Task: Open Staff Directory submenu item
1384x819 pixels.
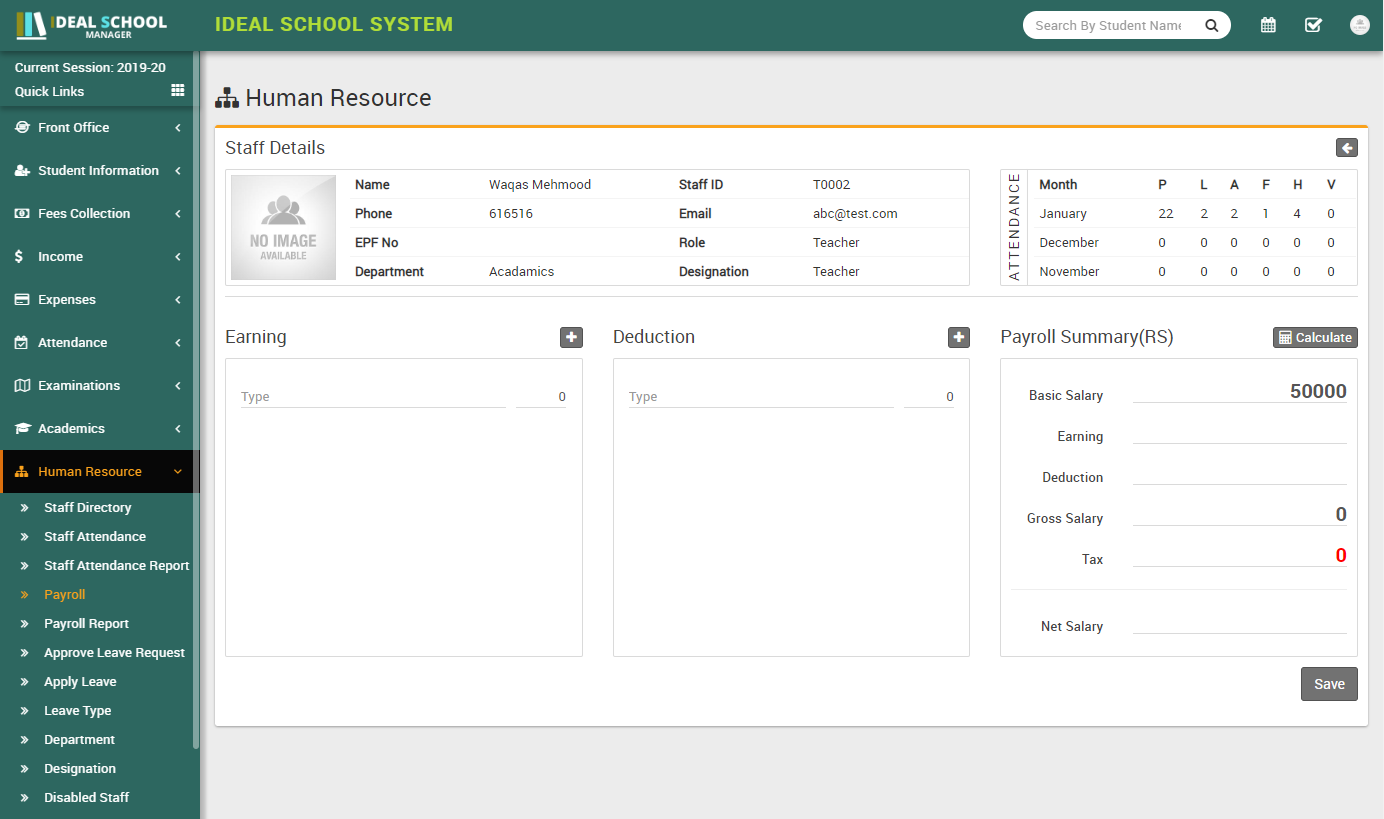Action: (87, 508)
